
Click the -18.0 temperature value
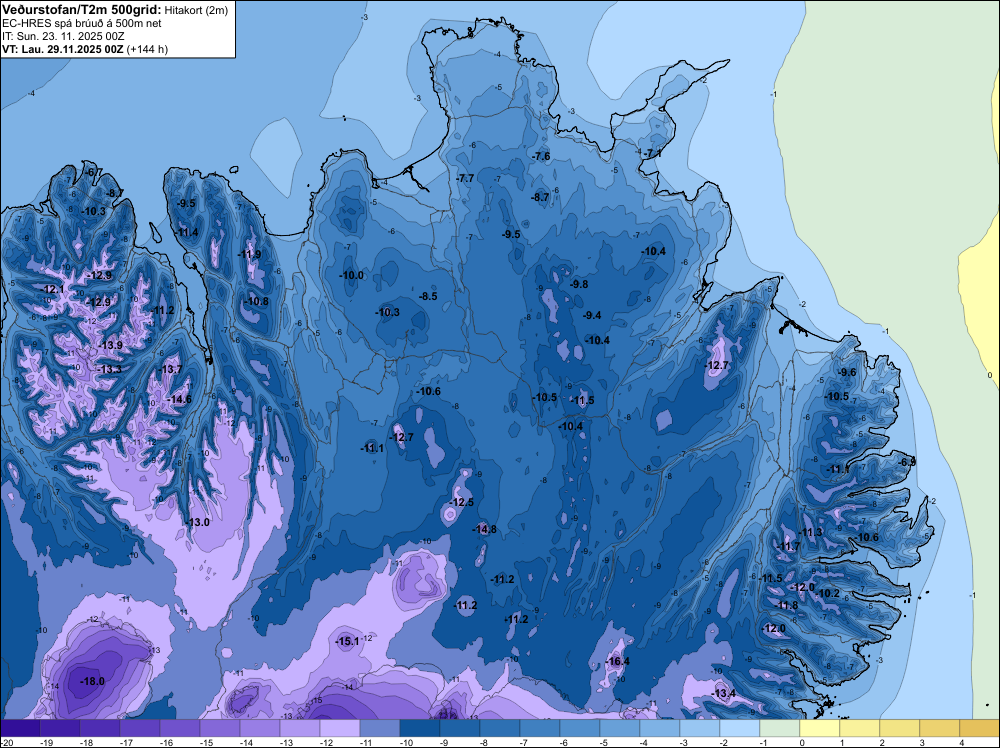[92, 681]
